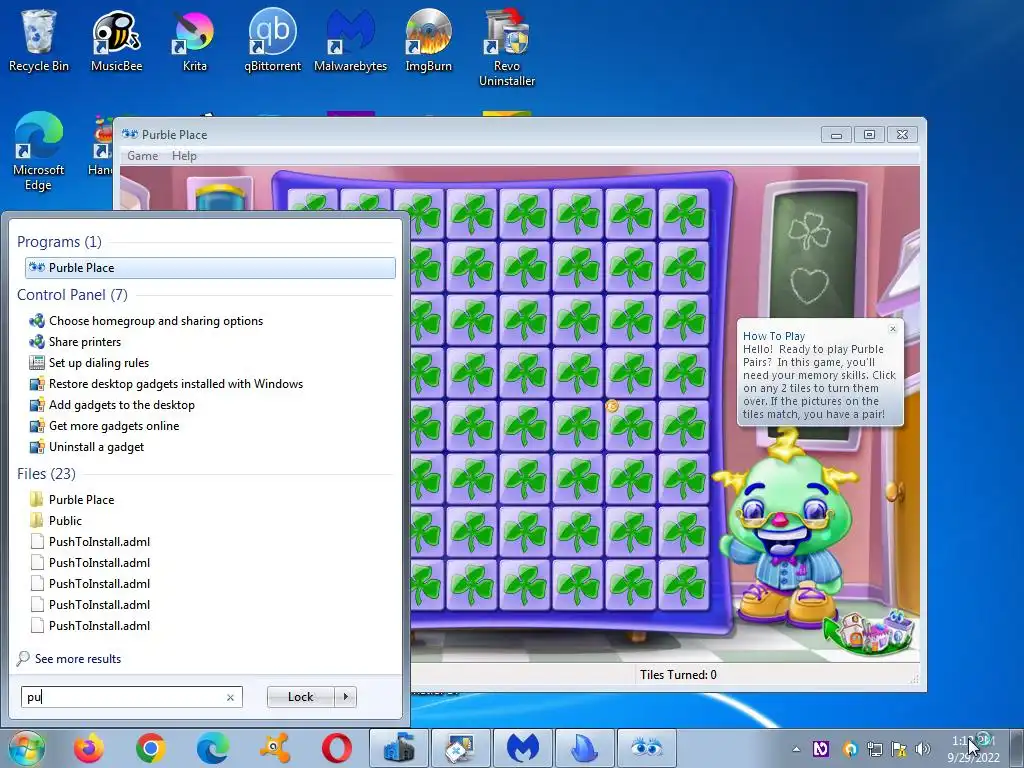
Task: Open Uninstall a gadget result
Action: pos(96,447)
